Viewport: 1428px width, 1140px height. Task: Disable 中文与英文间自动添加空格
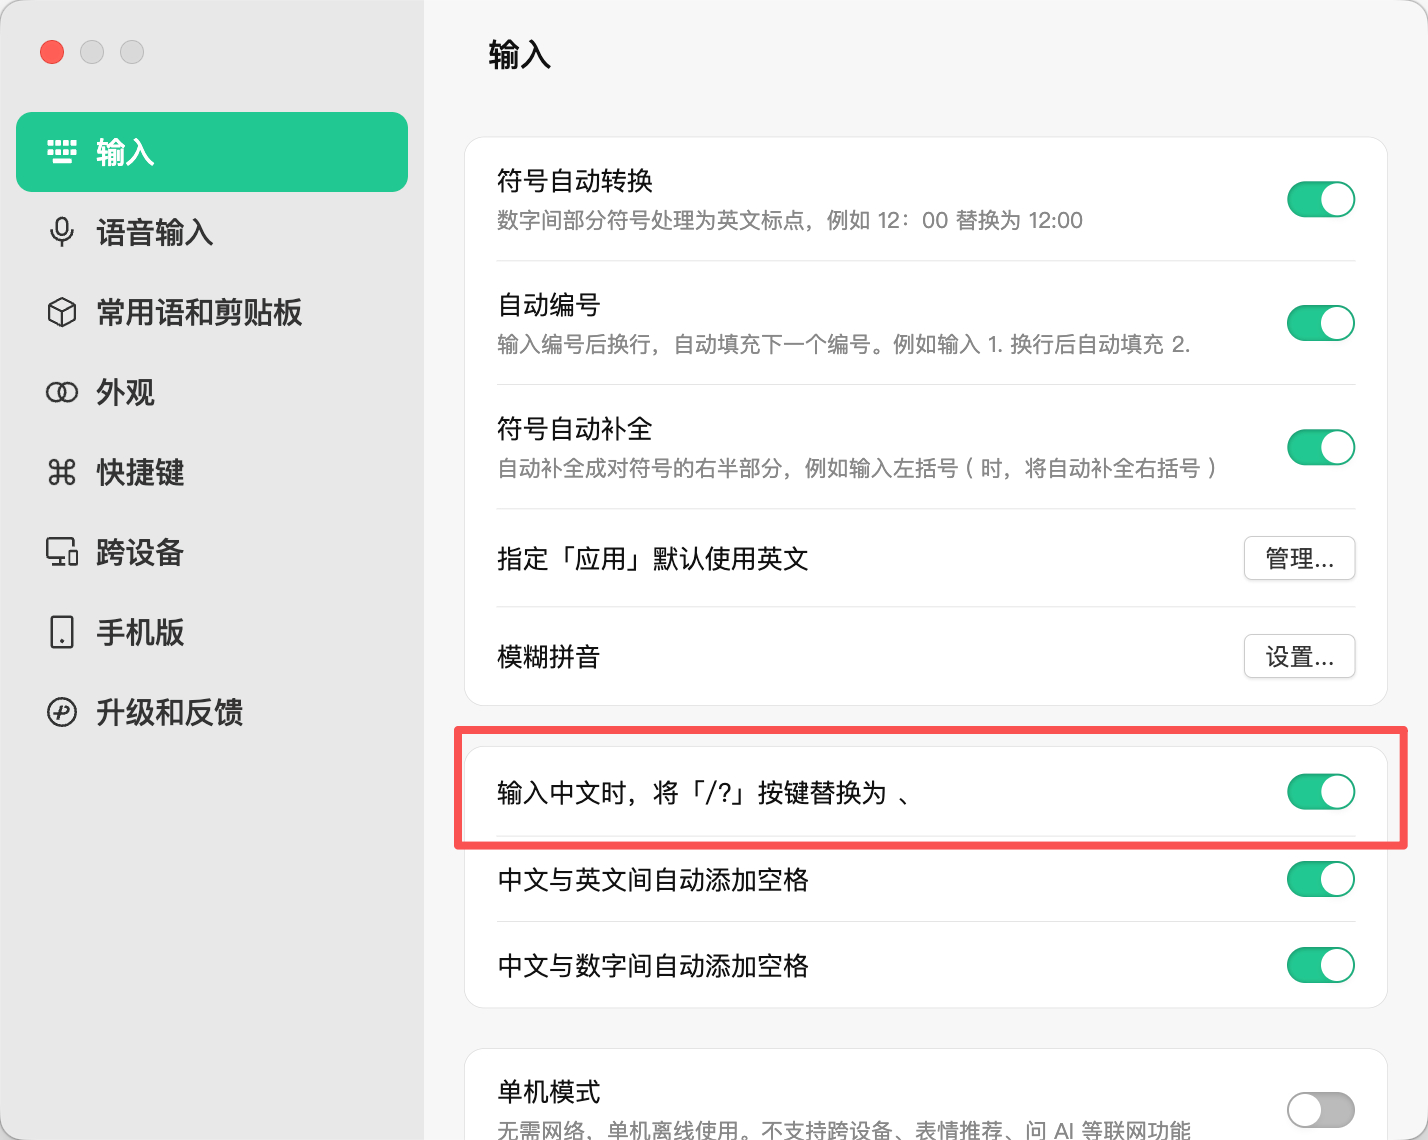coord(1321,879)
